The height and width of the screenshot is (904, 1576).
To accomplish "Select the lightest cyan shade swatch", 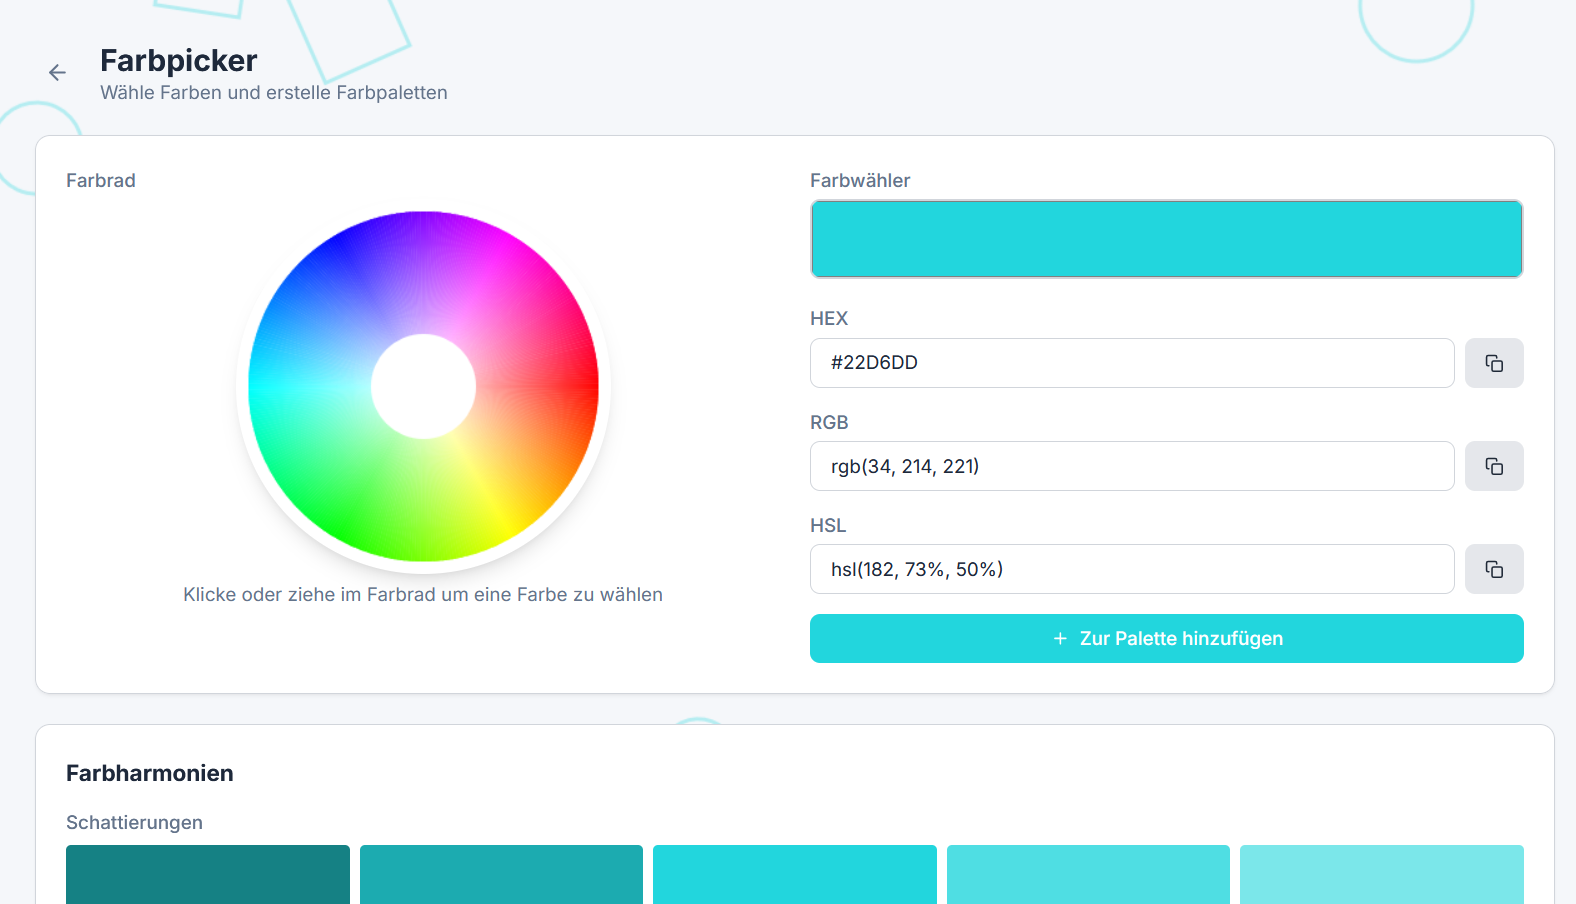I will (x=1381, y=874).
